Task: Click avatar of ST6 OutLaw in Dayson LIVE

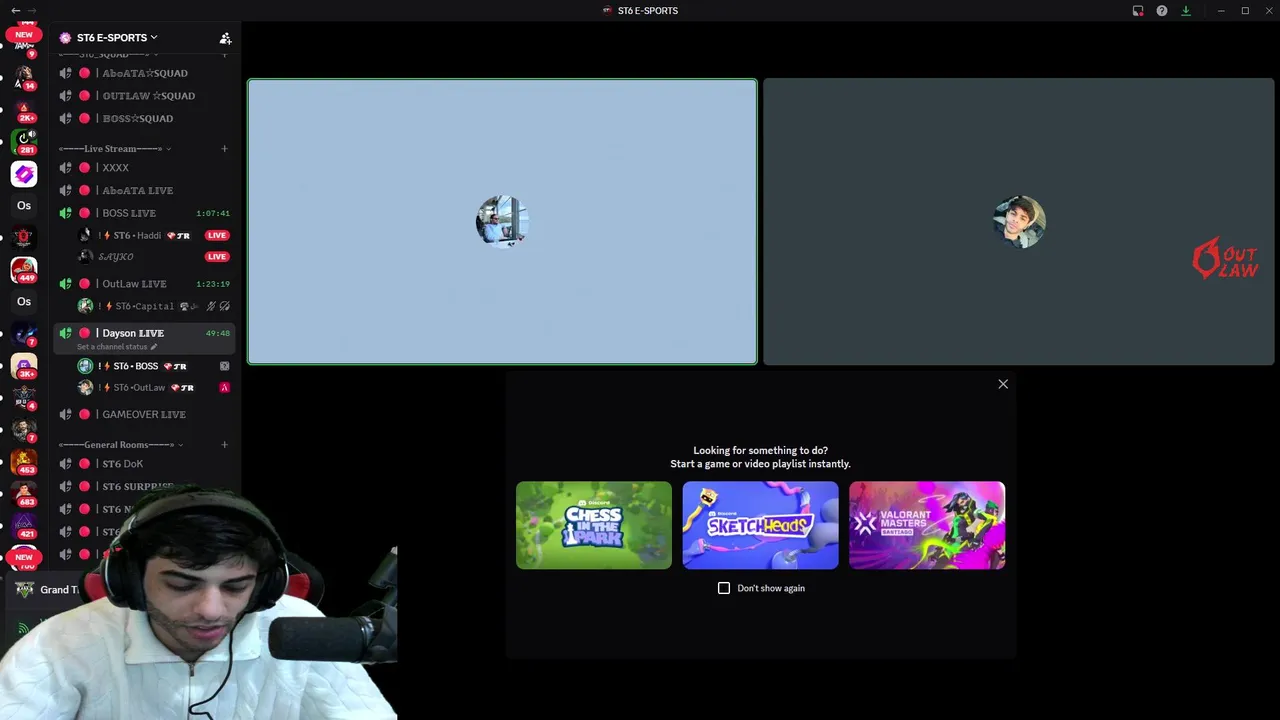Action: (x=85, y=387)
